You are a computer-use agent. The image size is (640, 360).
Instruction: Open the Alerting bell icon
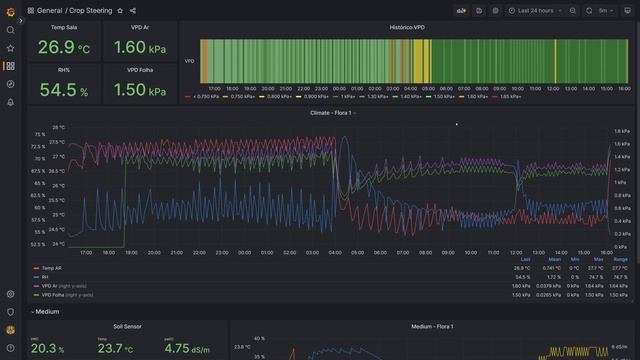tap(11, 102)
